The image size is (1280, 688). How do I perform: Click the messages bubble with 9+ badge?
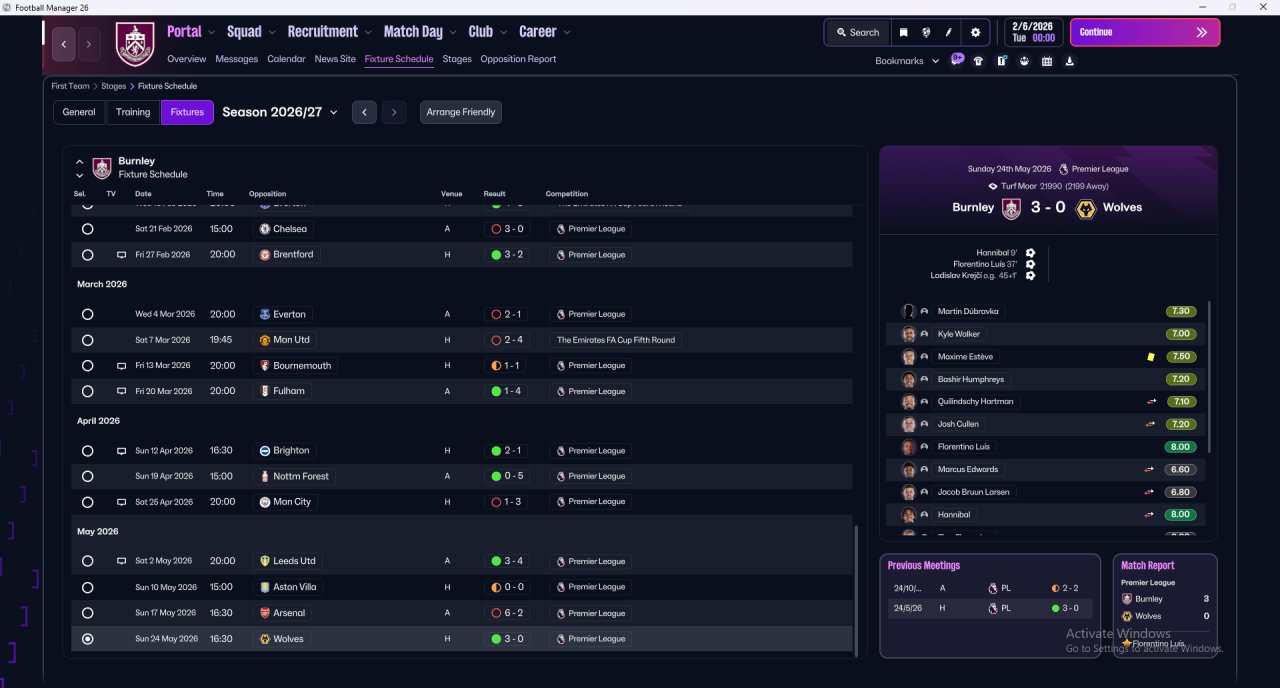click(957, 60)
